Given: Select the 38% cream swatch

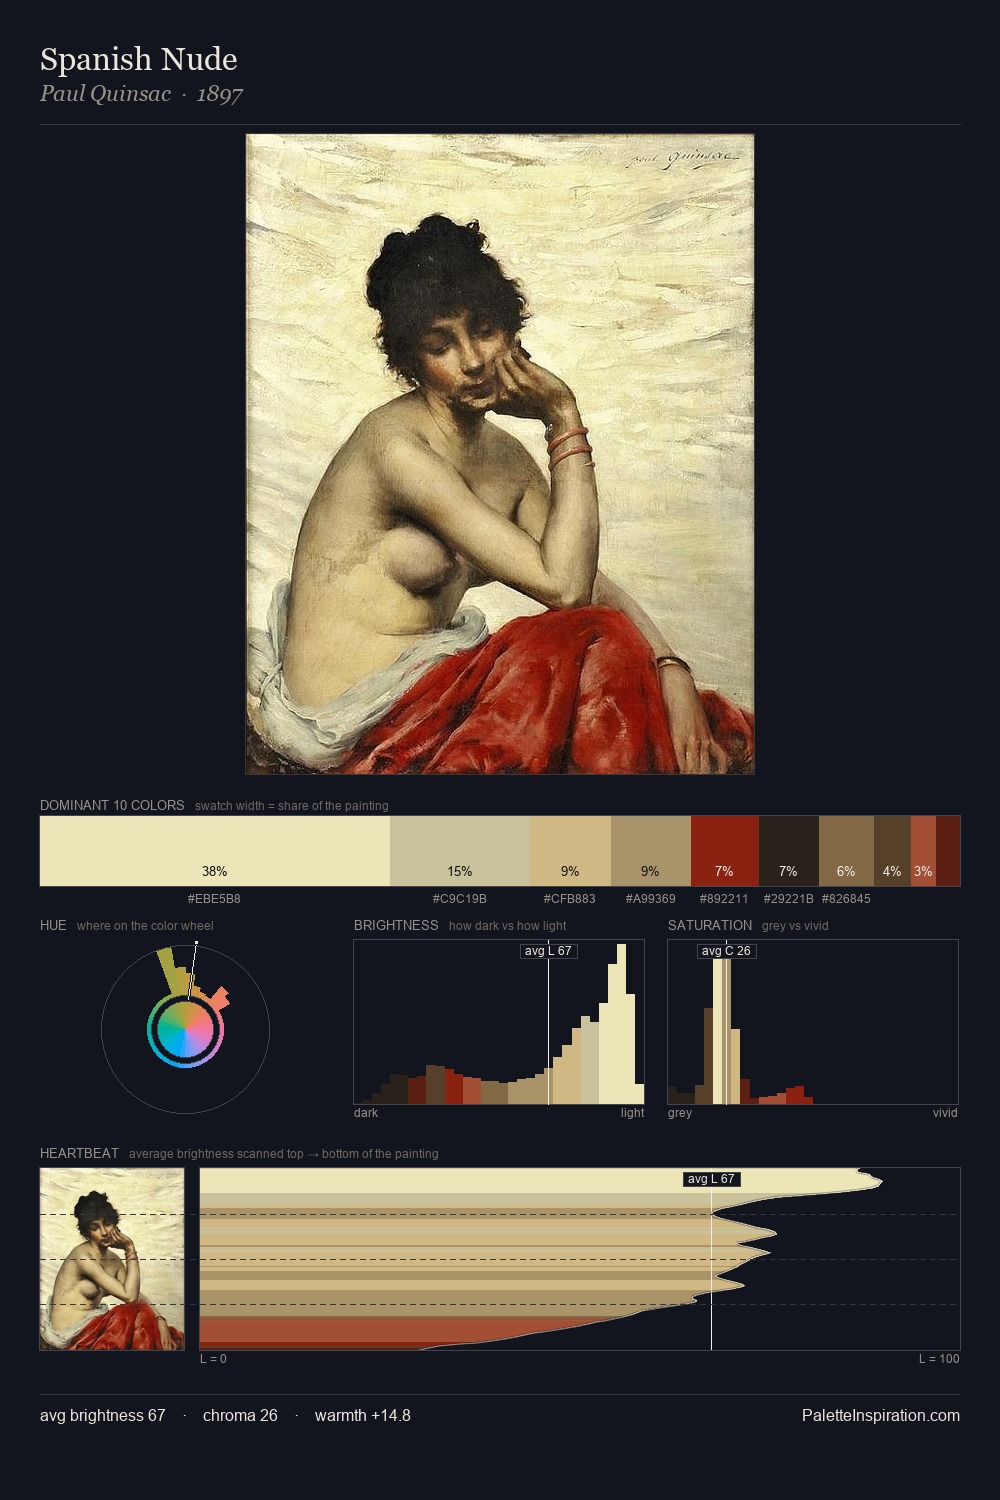Looking at the screenshot, I should (215, 851).
